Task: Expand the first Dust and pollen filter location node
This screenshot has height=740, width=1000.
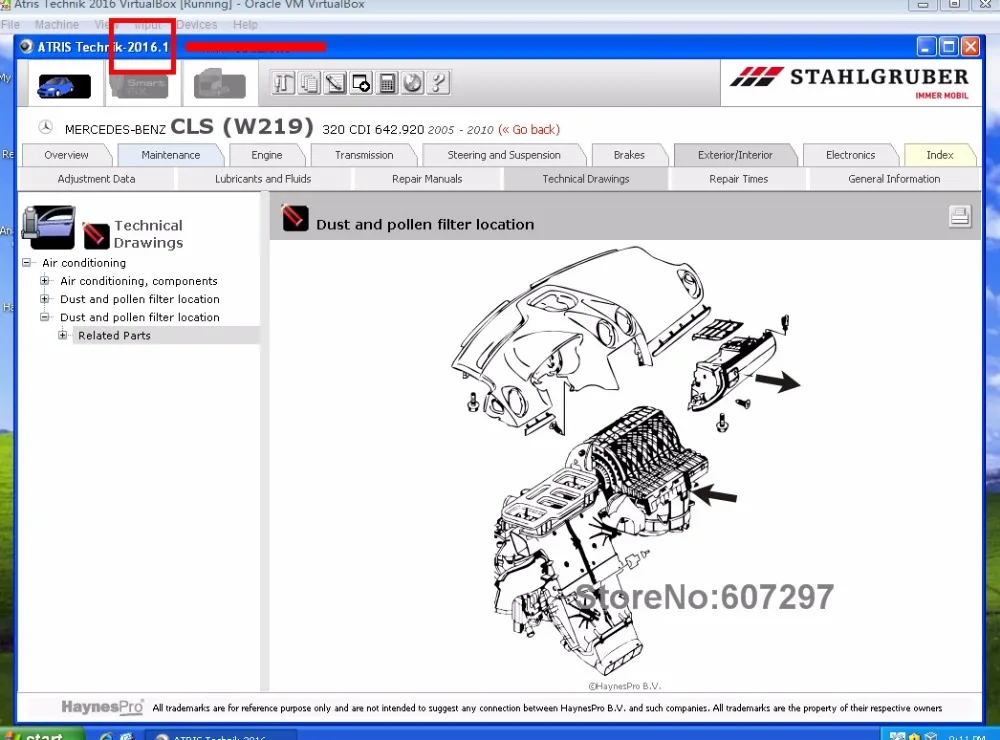Action: coord(45,299)
